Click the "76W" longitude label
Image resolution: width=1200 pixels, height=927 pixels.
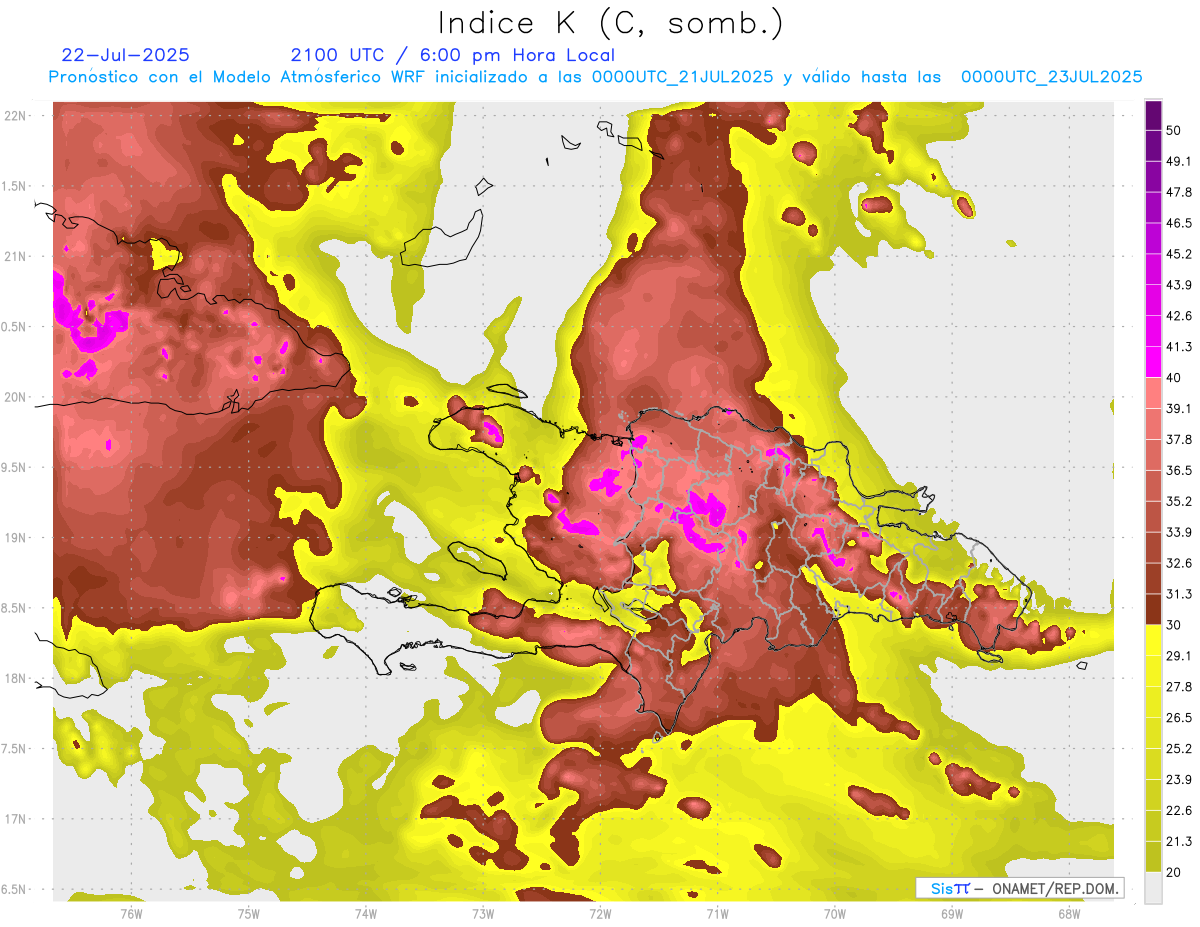pyautogui.click(x=131, y=913)
